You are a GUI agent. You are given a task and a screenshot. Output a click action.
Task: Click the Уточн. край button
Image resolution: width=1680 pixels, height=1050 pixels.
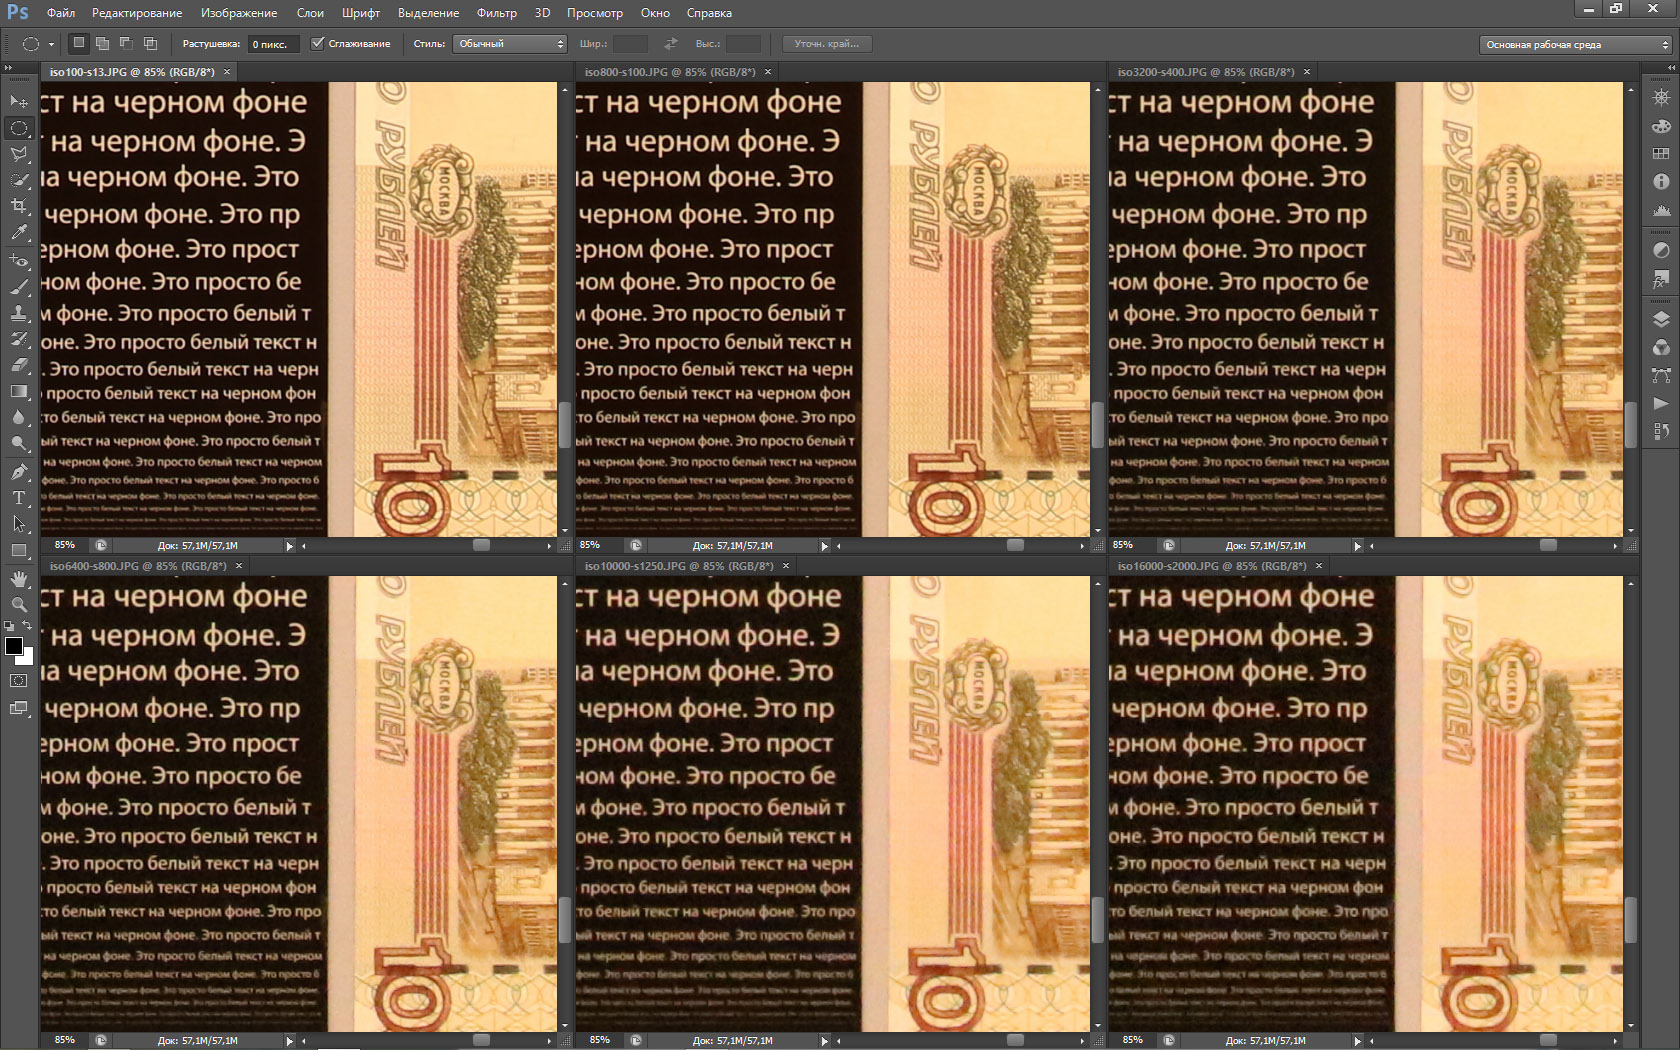(827, 44)
